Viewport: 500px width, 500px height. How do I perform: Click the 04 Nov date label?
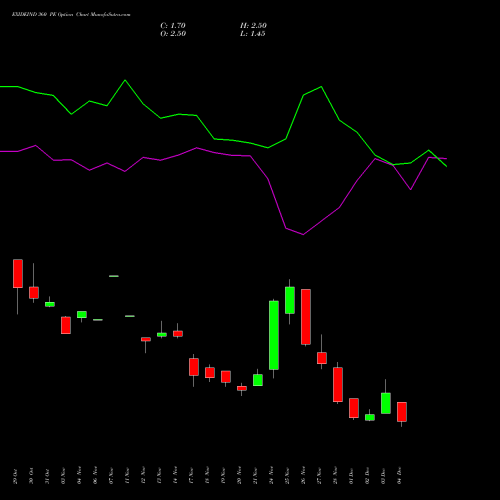(79, 476)
